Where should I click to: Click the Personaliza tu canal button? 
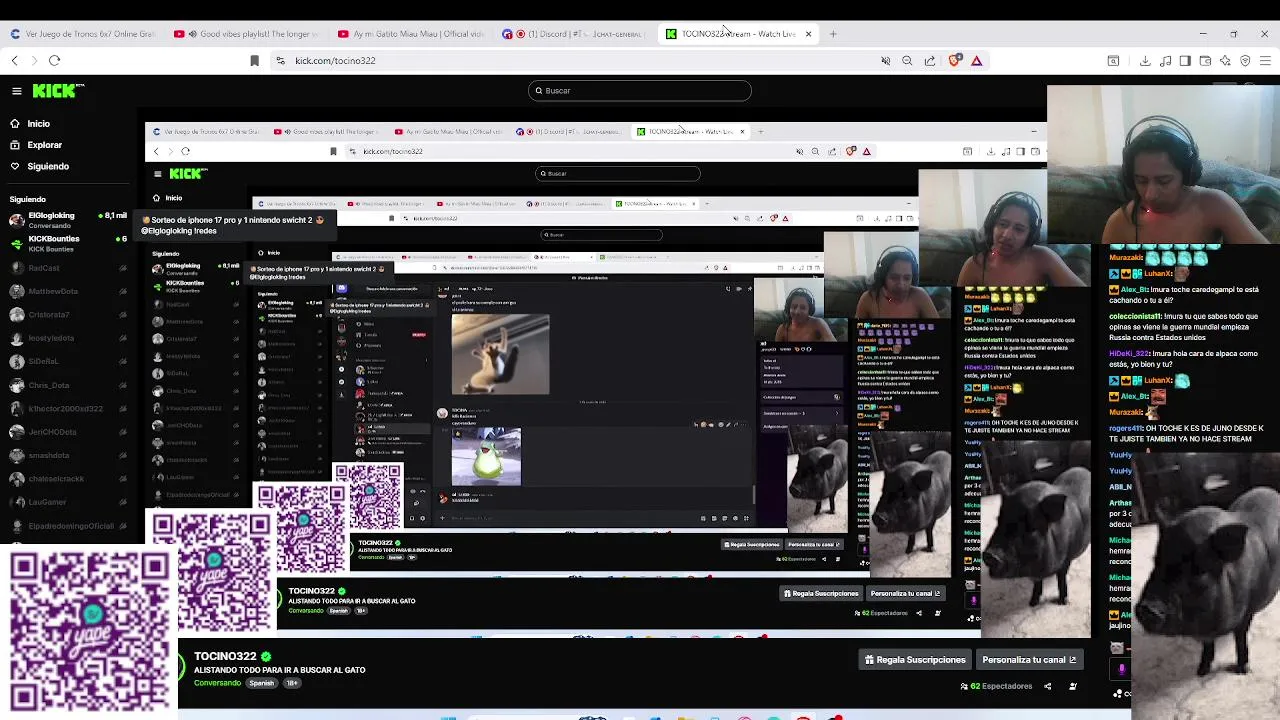(1029, 660)
